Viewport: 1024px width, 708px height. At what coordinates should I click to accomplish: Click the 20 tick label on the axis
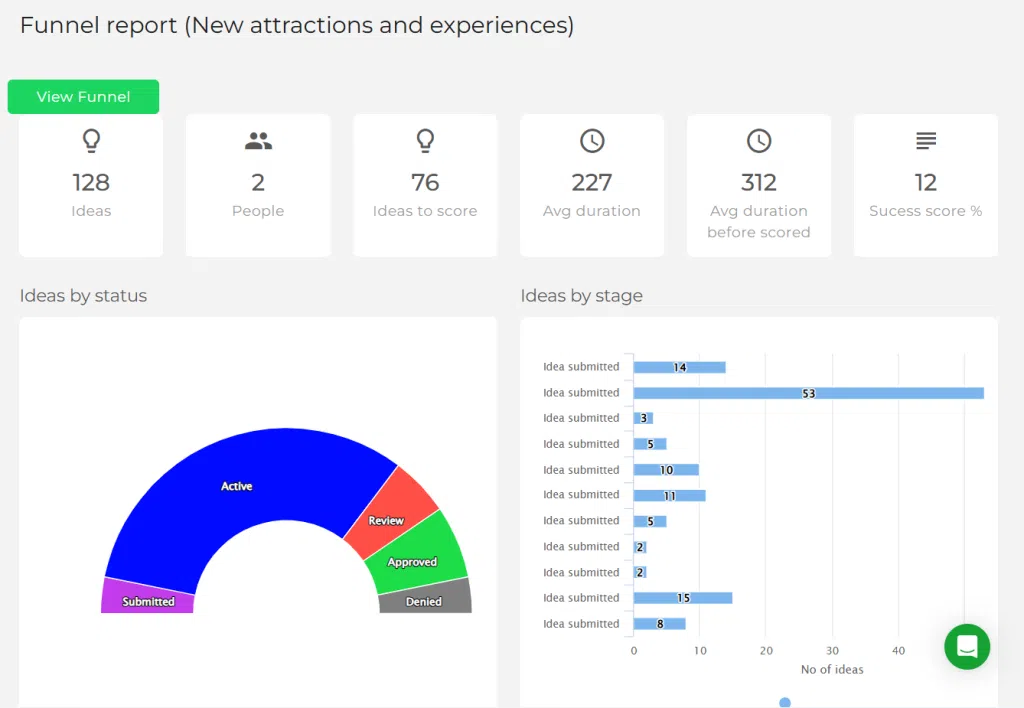[x=766, y=651]
